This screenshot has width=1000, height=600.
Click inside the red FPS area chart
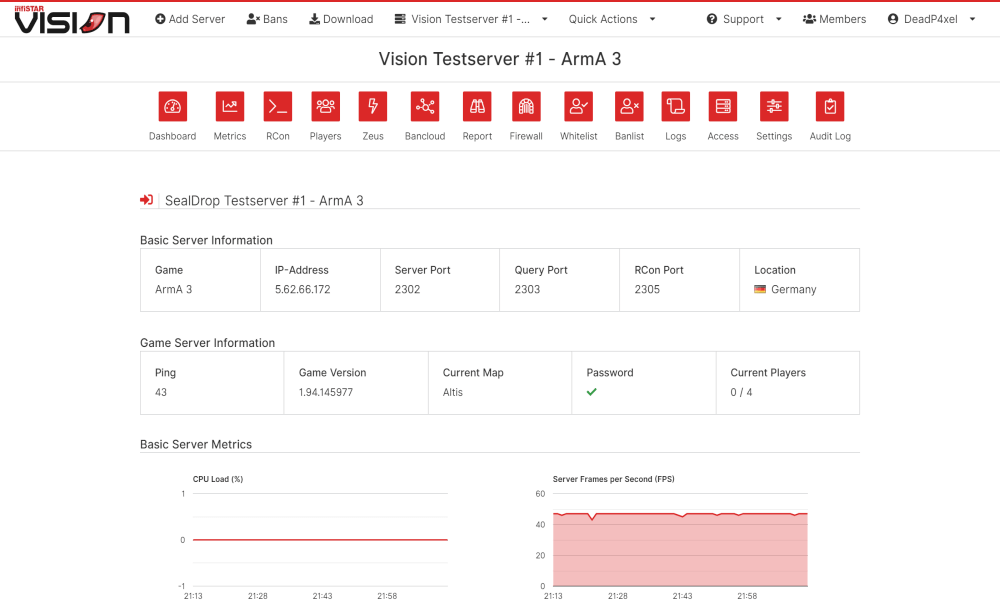pos(680,550)
